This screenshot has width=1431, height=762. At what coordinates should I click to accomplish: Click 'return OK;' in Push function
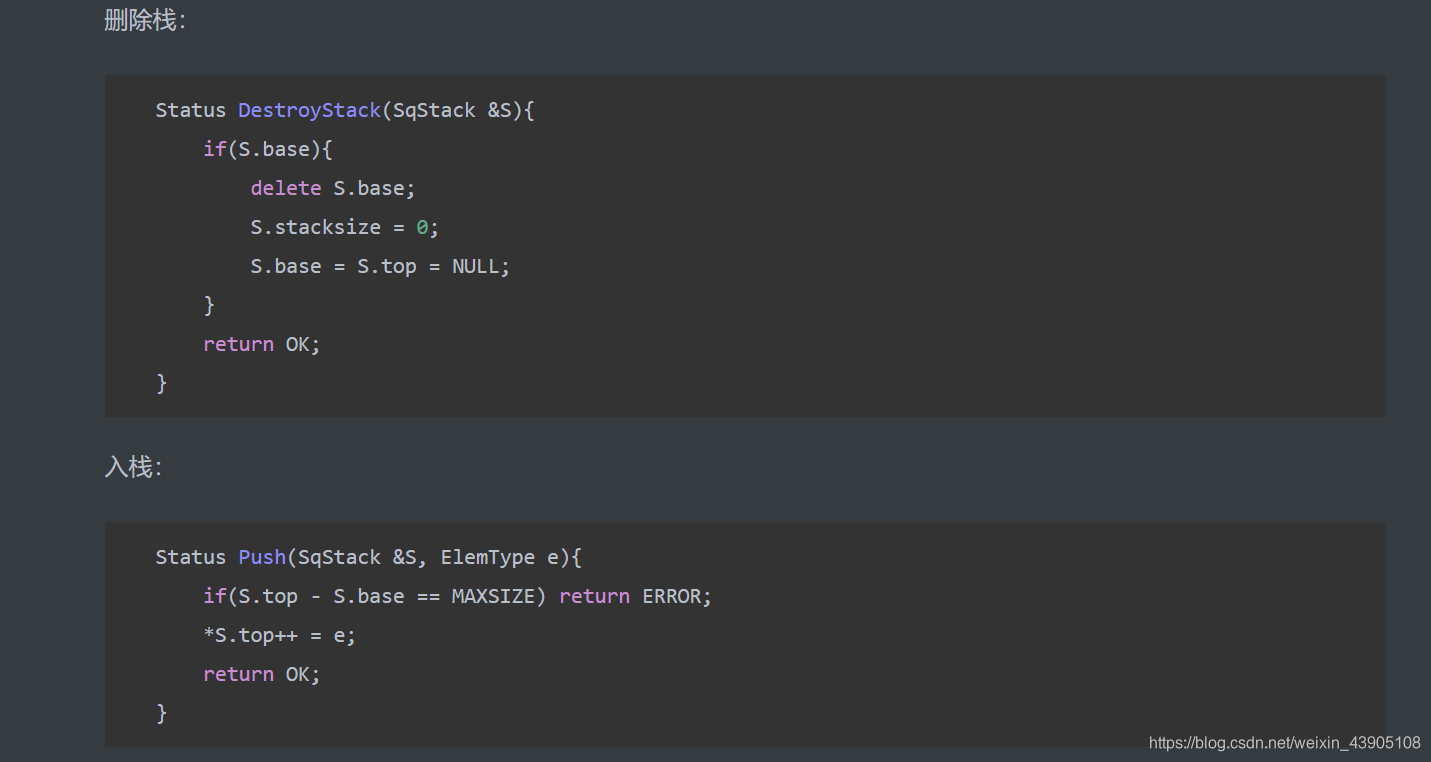261,674
